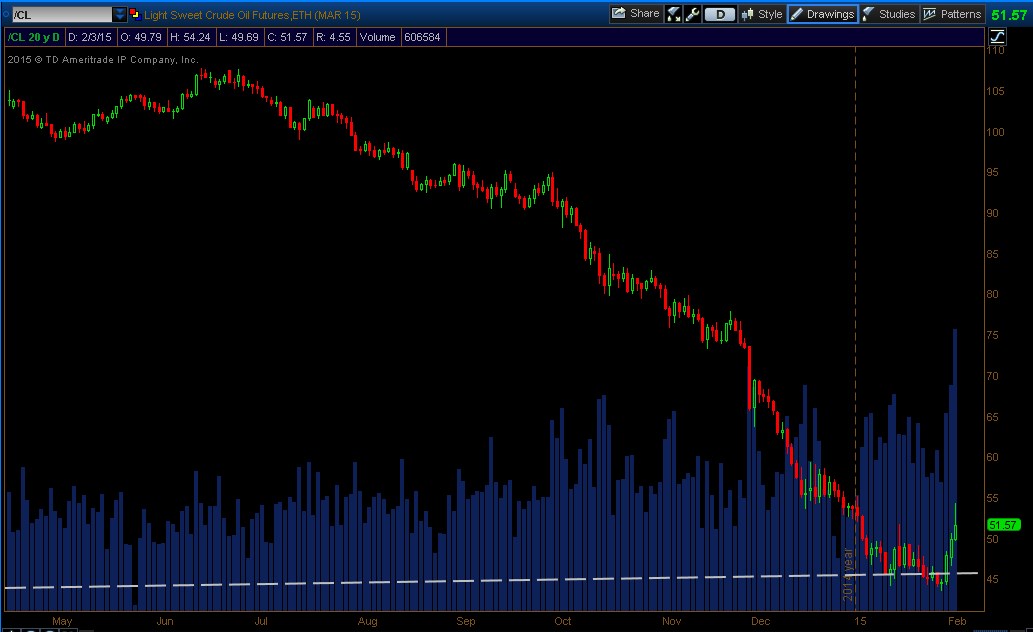Viewport: 1033px width, 632px height.
Task: Click the colored squares link icon
Action: click(x=135, y=14)
